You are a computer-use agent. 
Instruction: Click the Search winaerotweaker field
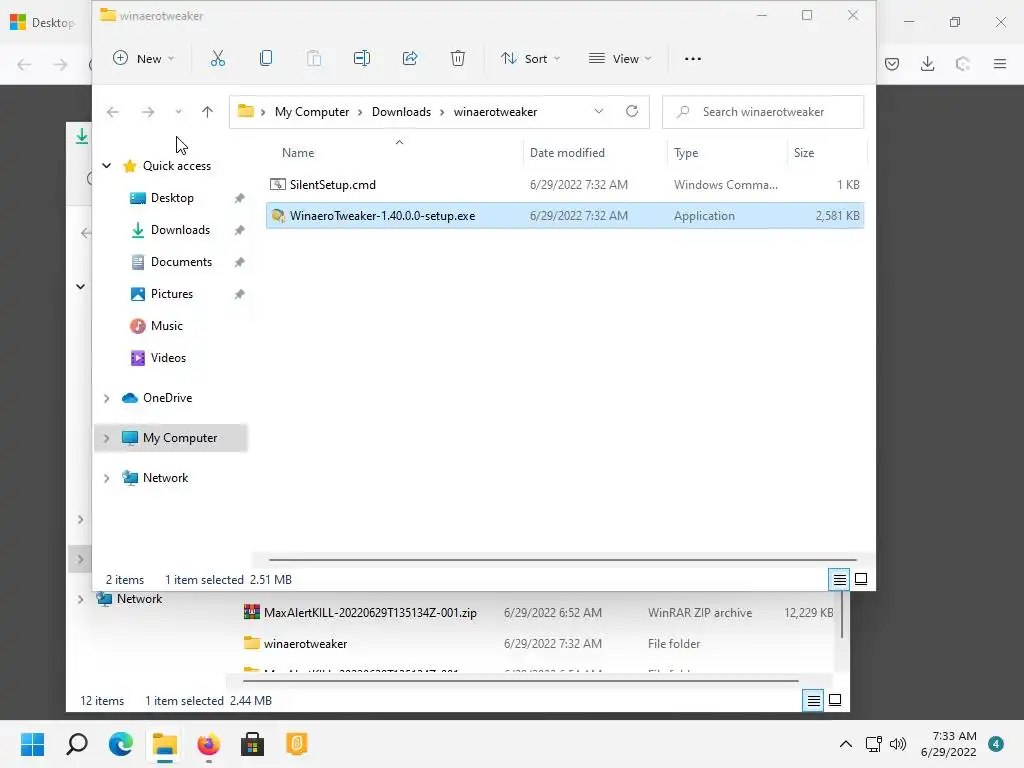coord(763,112)
